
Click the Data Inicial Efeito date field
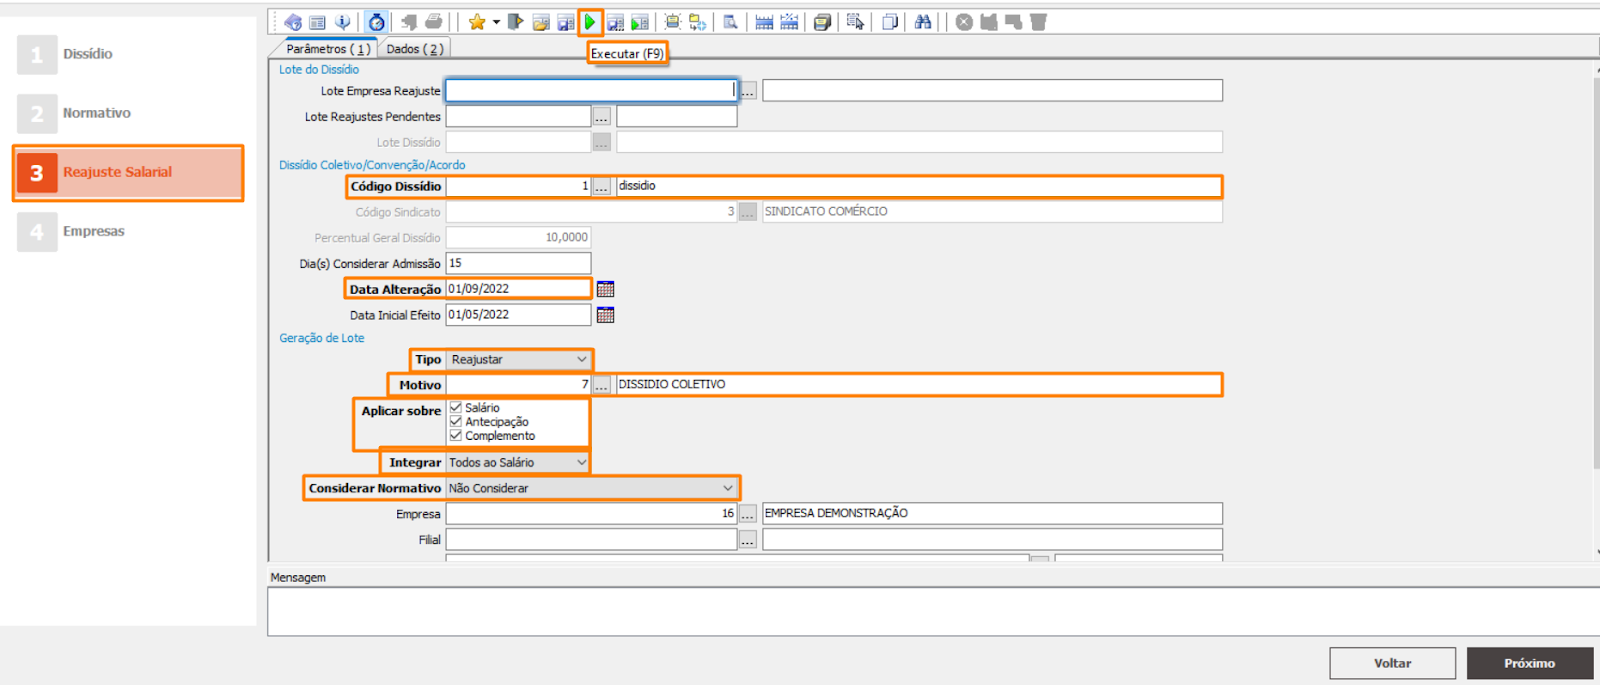[x=518, y=315]
